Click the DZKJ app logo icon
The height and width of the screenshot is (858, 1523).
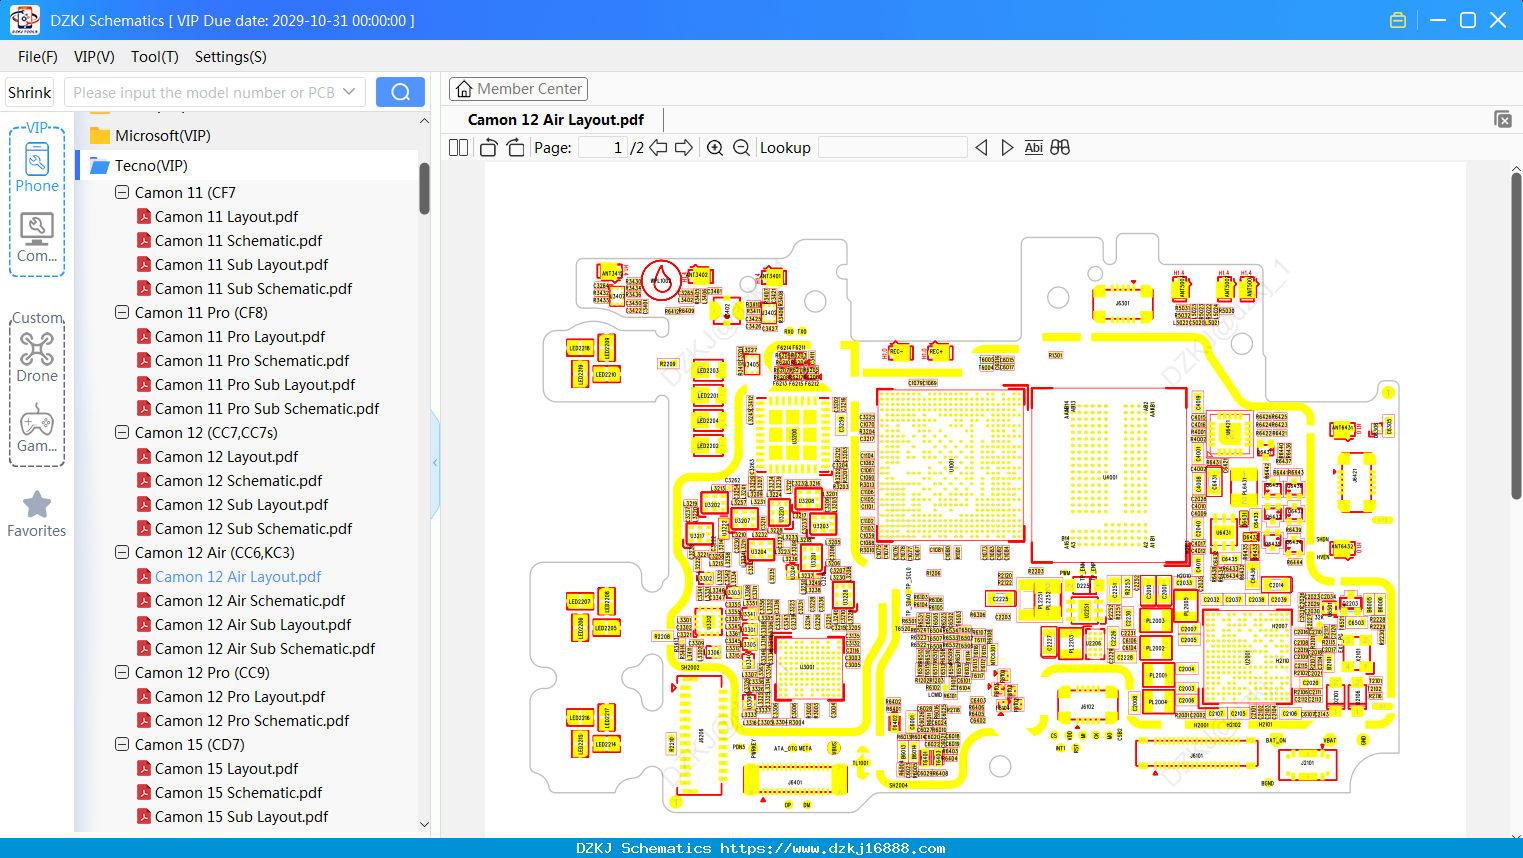[x=24, y=20]
